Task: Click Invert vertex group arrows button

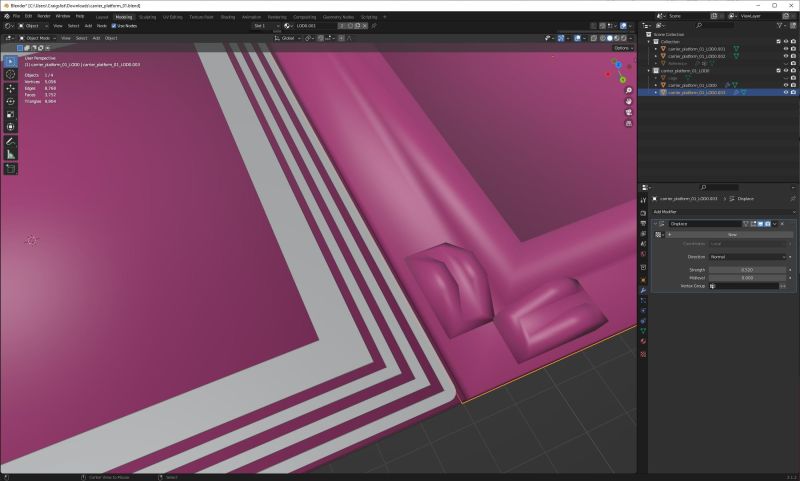Action: pos(783,286)
